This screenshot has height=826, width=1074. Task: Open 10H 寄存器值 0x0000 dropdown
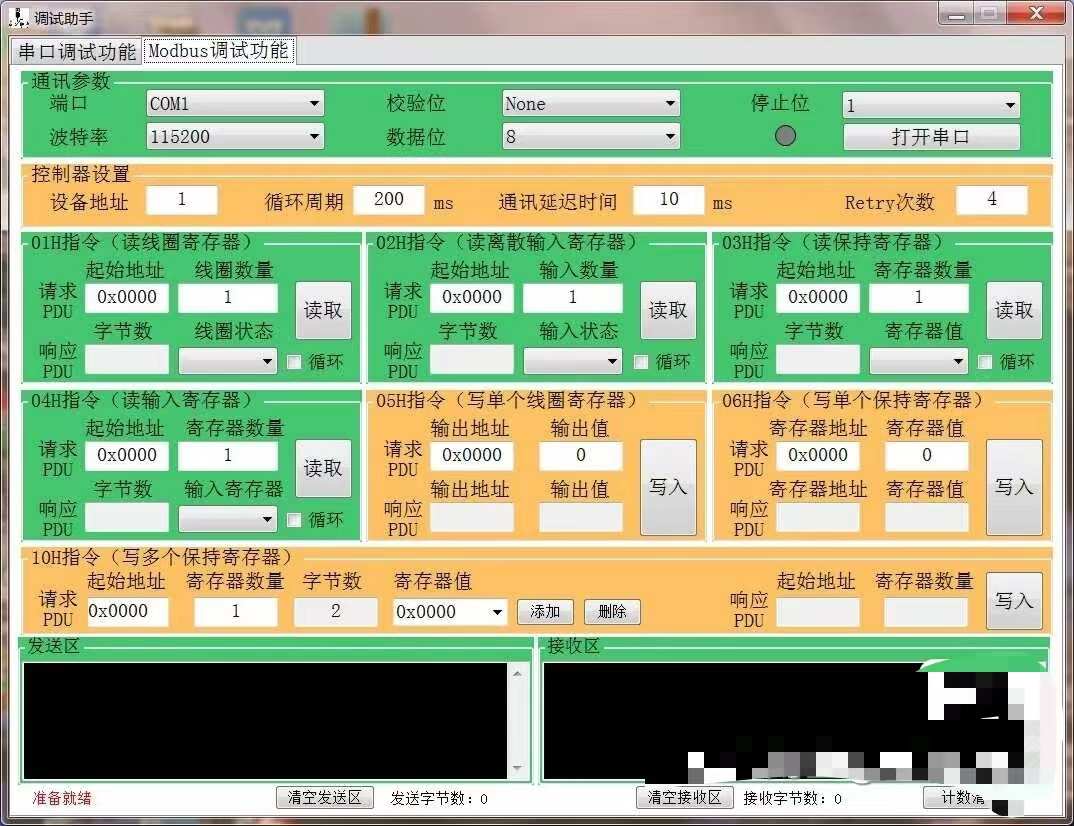click(x=450, y=612)
